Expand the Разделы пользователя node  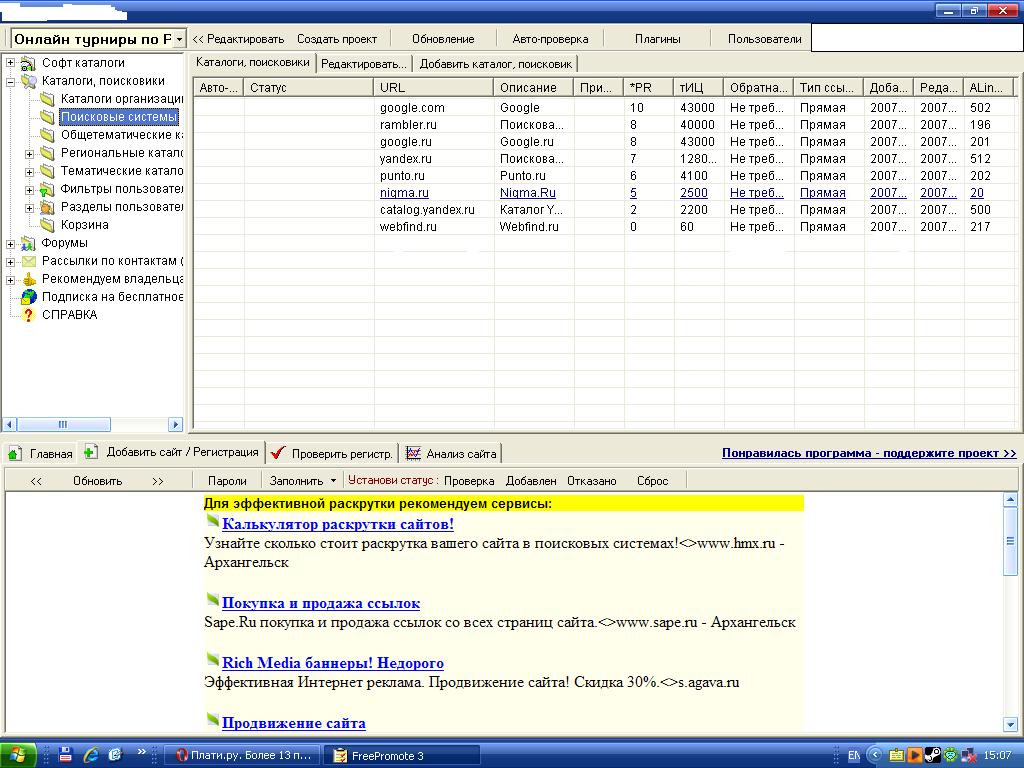29,208
